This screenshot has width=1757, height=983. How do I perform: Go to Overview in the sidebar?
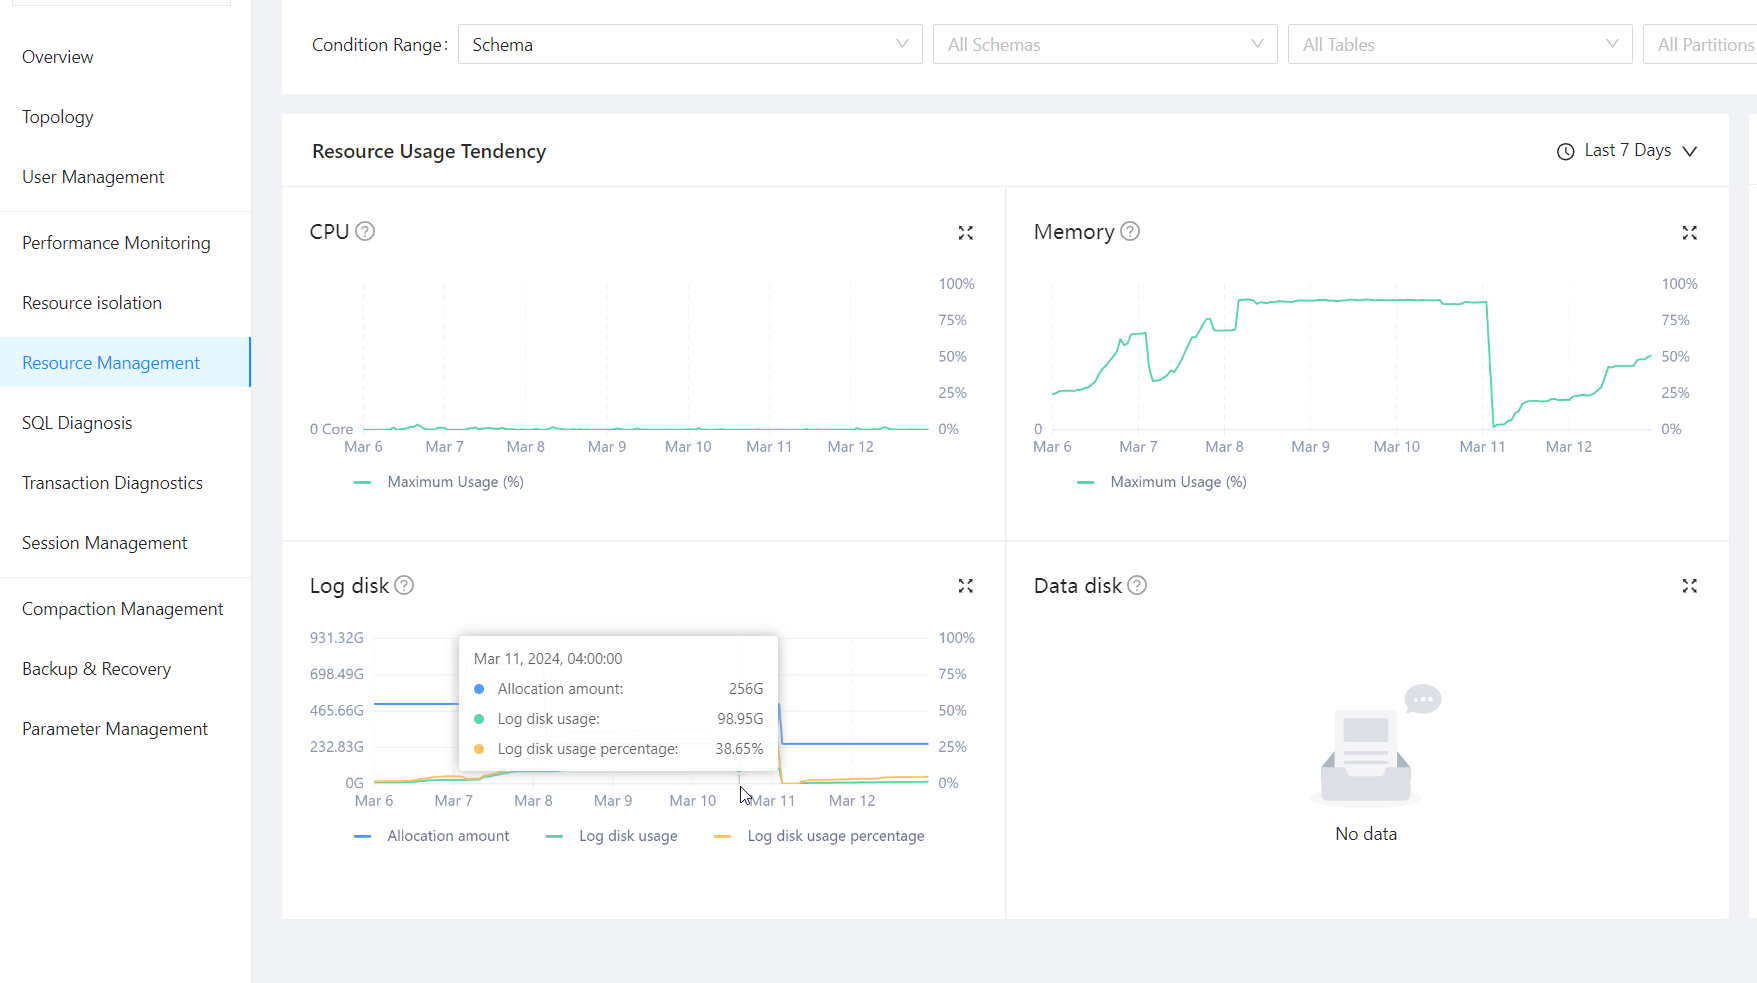(x=125, y=57)
